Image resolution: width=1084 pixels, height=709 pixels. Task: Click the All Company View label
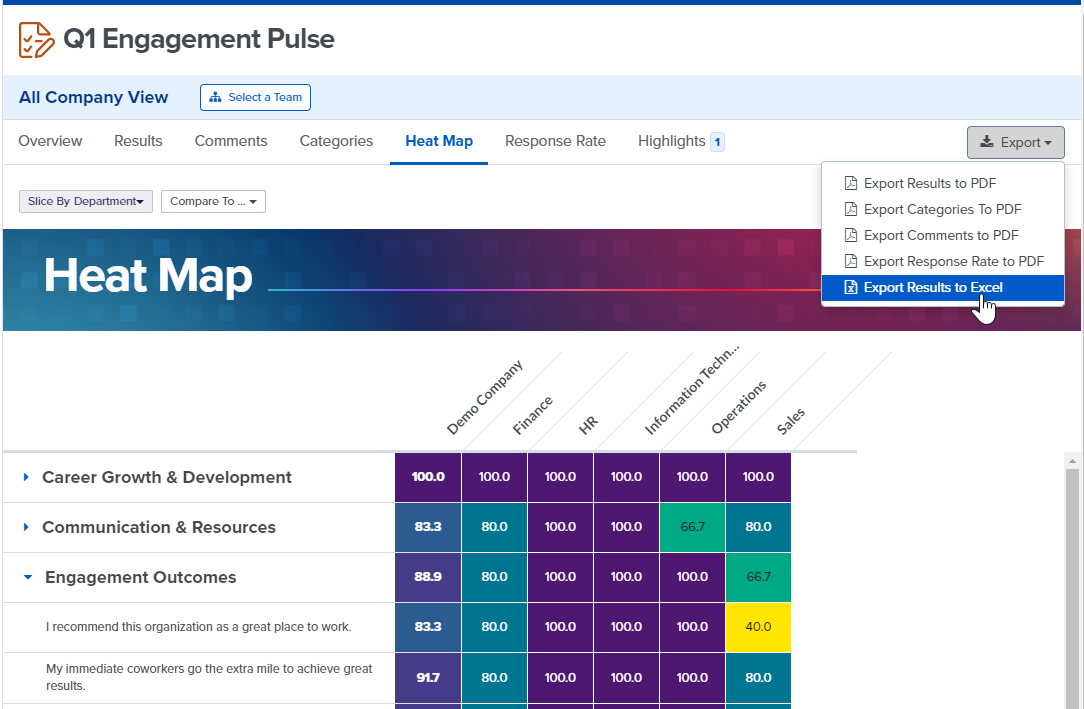[93, 97]
